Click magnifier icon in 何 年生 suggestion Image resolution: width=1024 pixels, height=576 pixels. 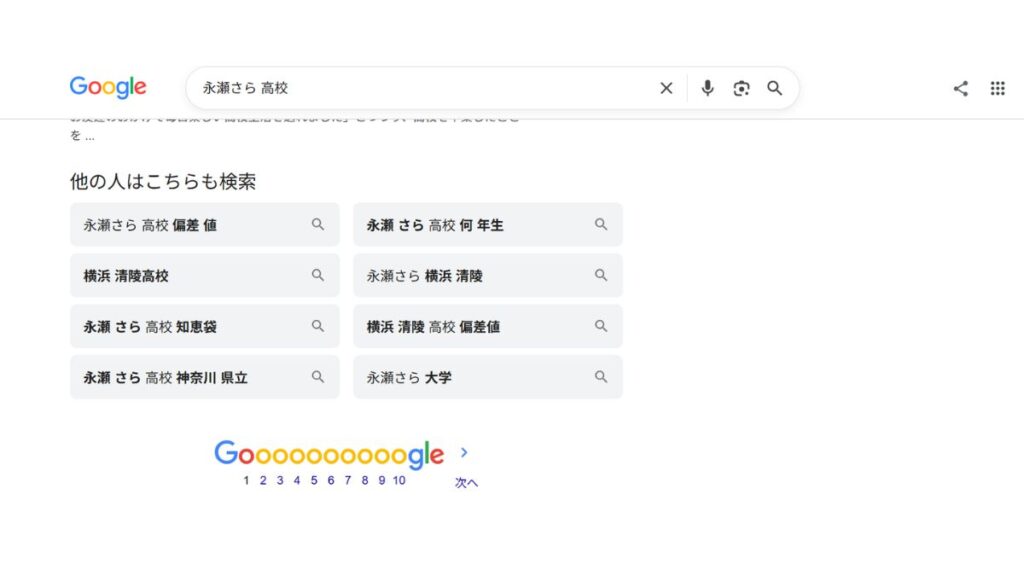[601, 225]
